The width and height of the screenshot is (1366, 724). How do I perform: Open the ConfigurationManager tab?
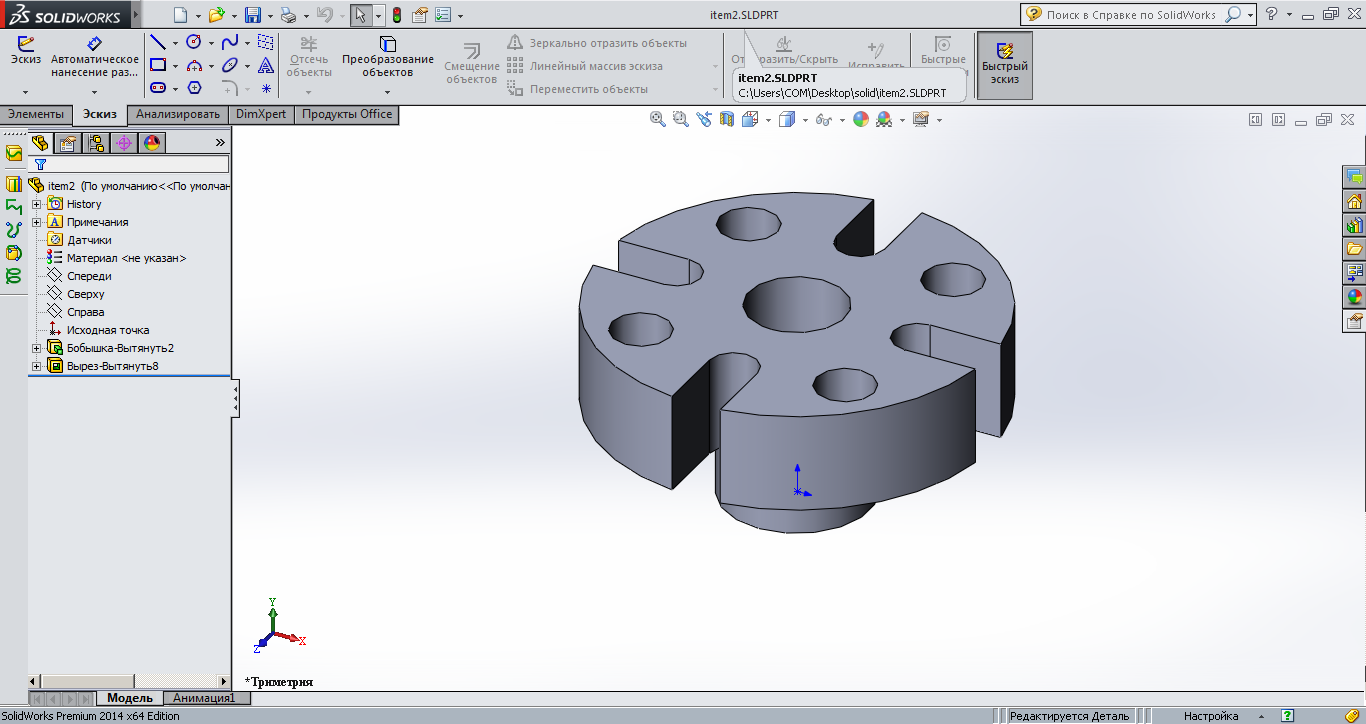(x=96, y=143)
